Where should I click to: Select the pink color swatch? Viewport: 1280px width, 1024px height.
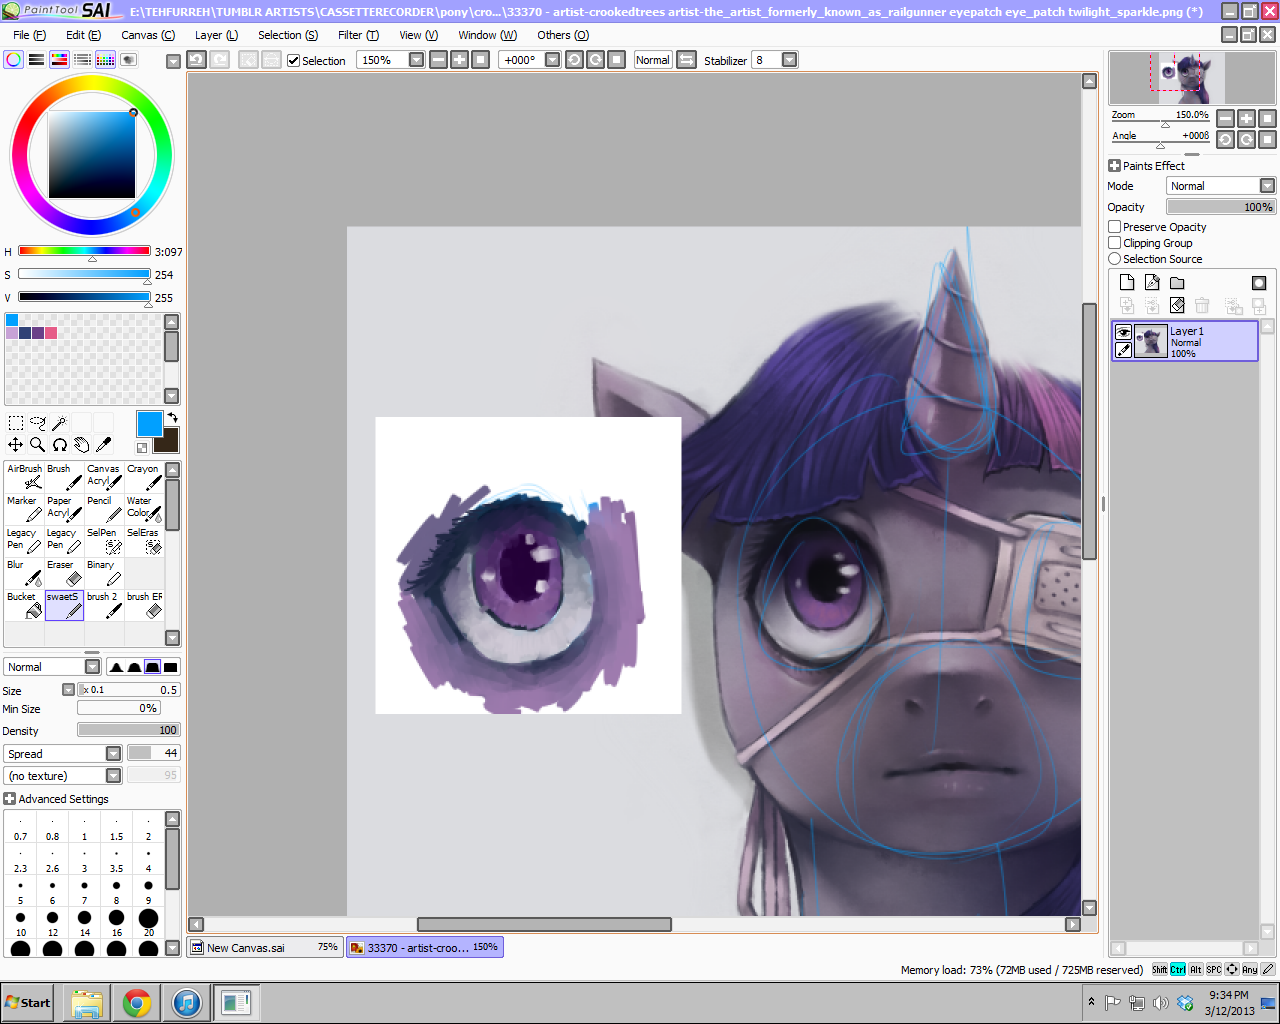coord(51,333)
